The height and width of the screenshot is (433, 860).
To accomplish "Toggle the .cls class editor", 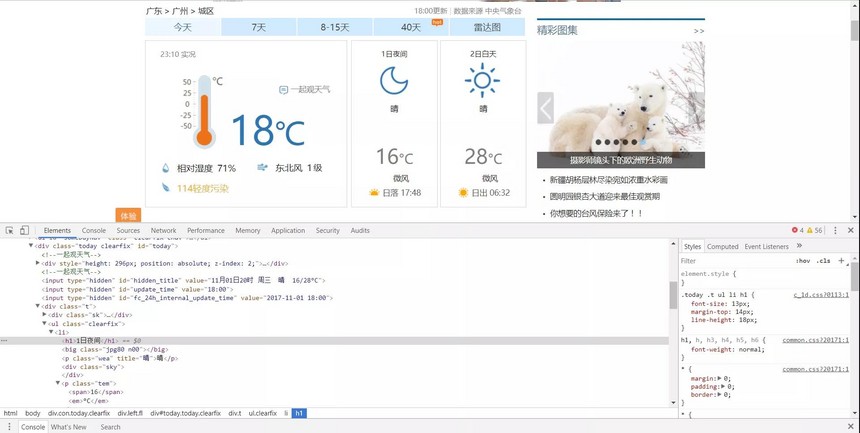I will pos(823,261).
